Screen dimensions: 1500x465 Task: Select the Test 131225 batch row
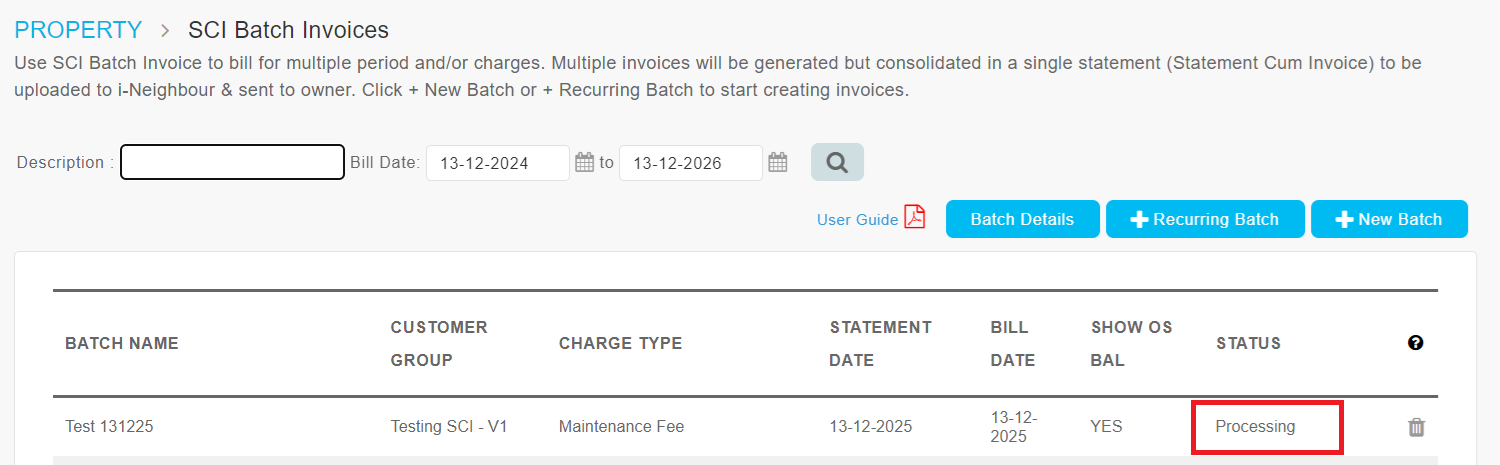[109, 427]
